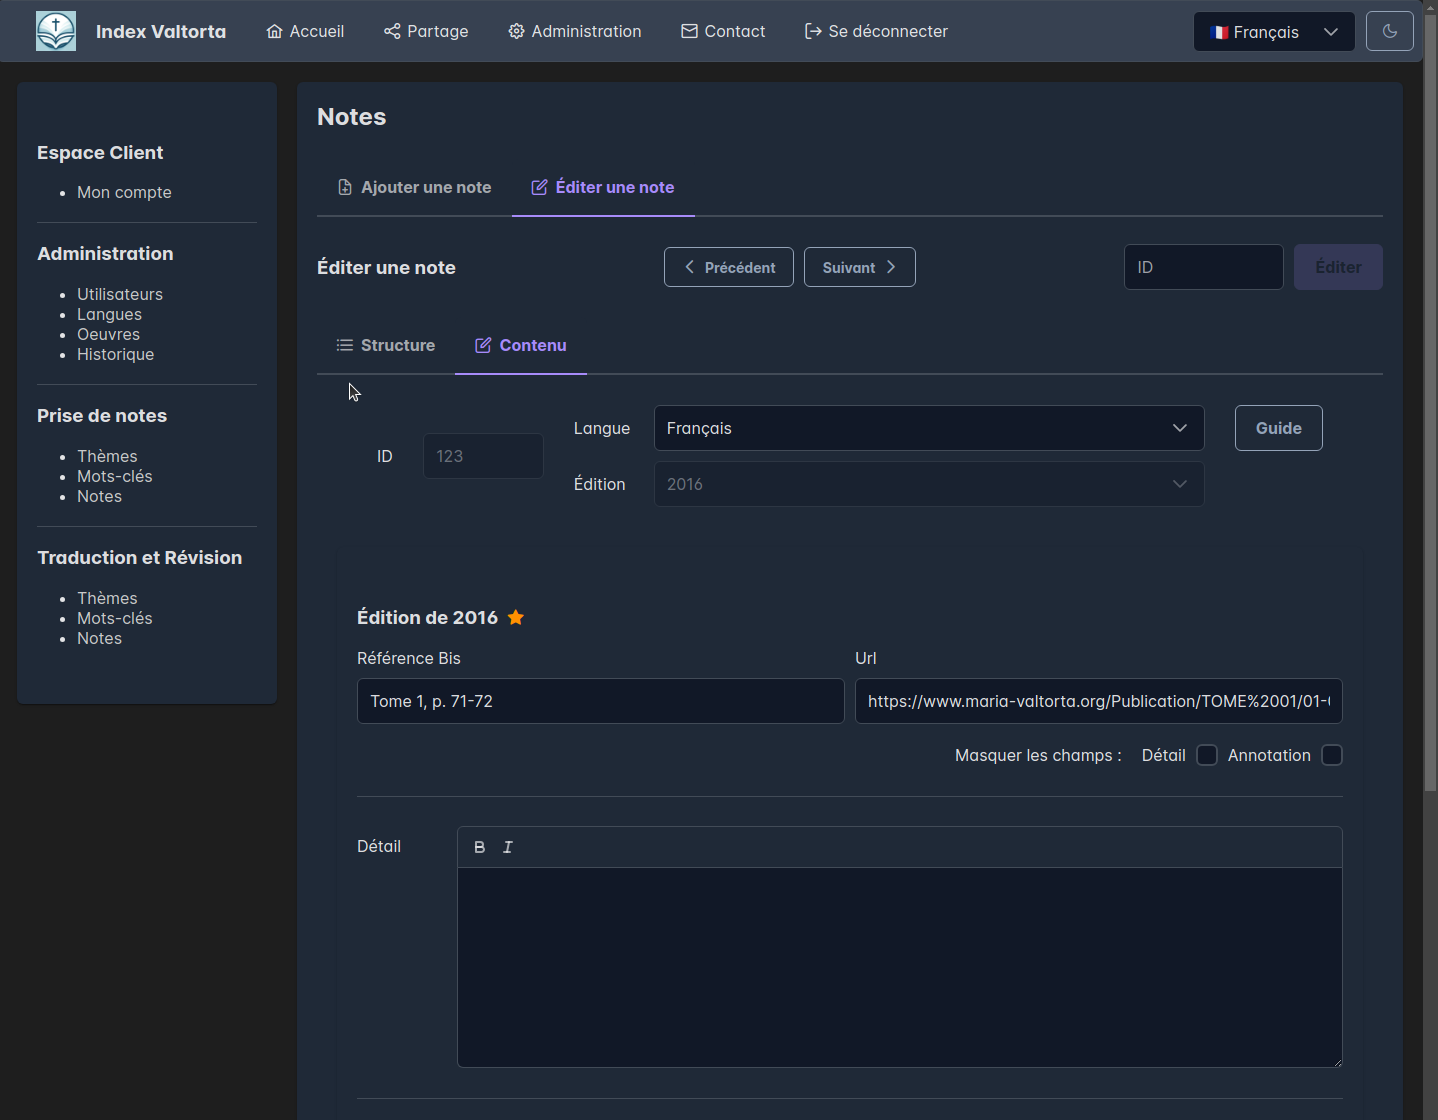1438x1120 pixels.
Task: Open the Français language selector in navbar
Action: pyautogui.click(x=1273, y=32)
